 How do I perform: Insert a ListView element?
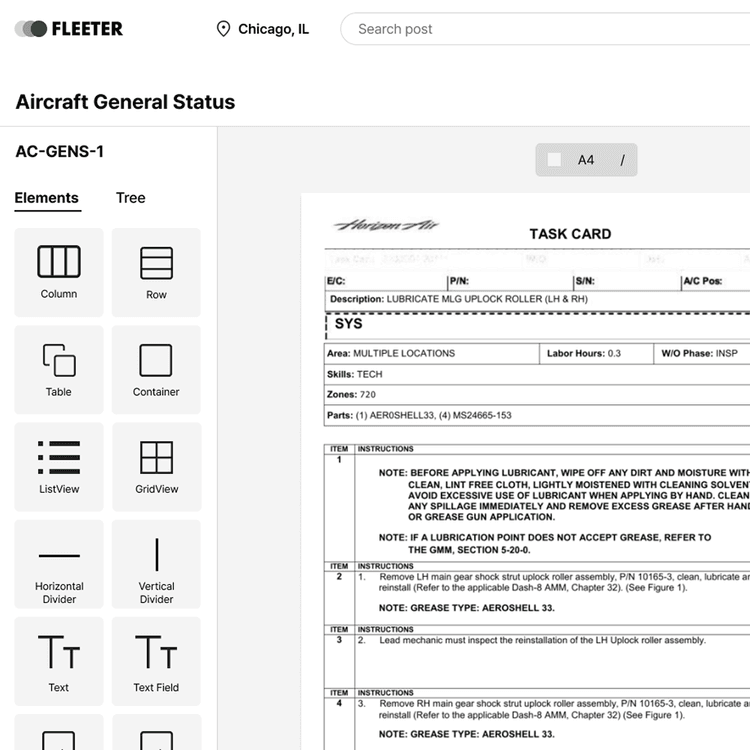tap(59, 466)
